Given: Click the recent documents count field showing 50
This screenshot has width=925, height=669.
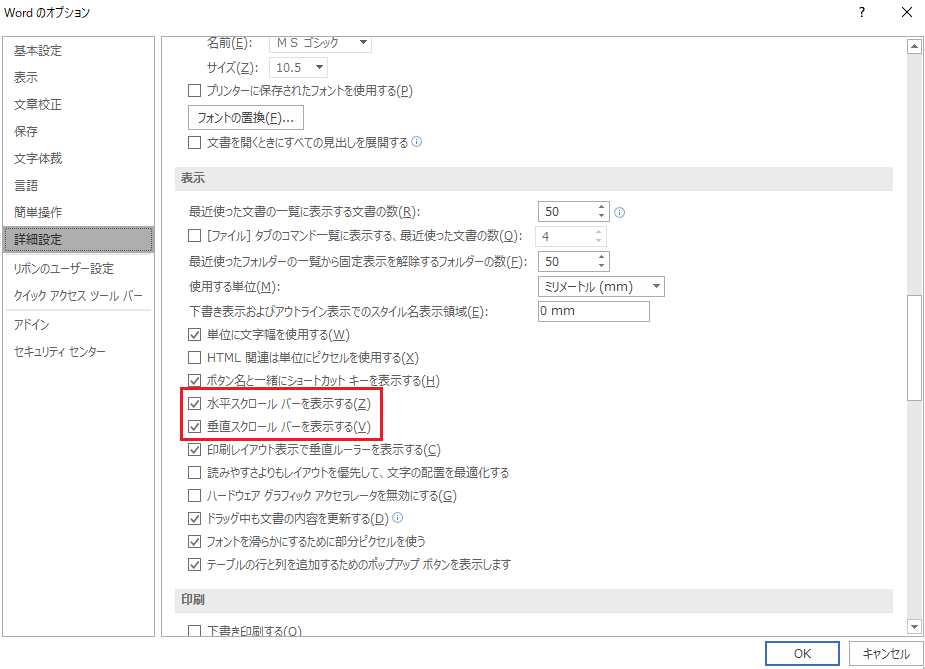Looking at the screenshot, I should pyautogui.click(x=567, y=212).
